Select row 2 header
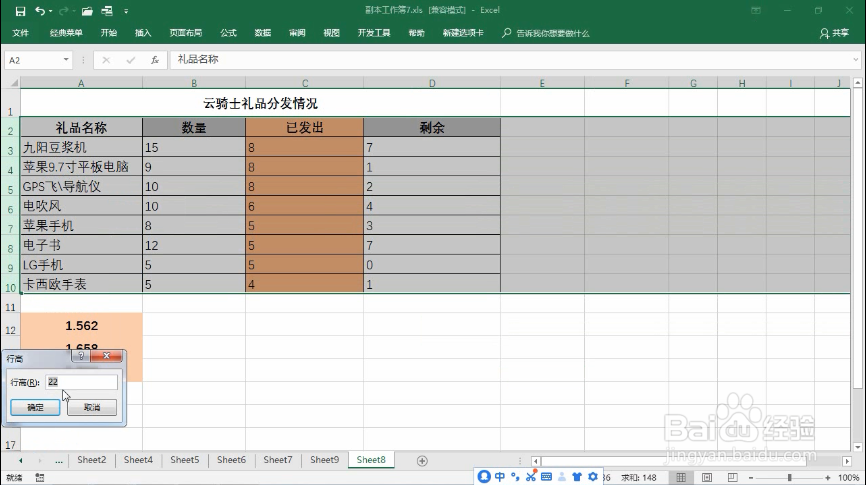 (x=10, y=128)
